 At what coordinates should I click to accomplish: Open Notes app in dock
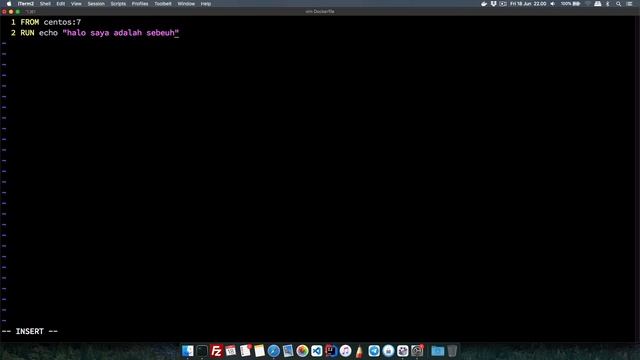pyautogui.click(x=259, y=351)
